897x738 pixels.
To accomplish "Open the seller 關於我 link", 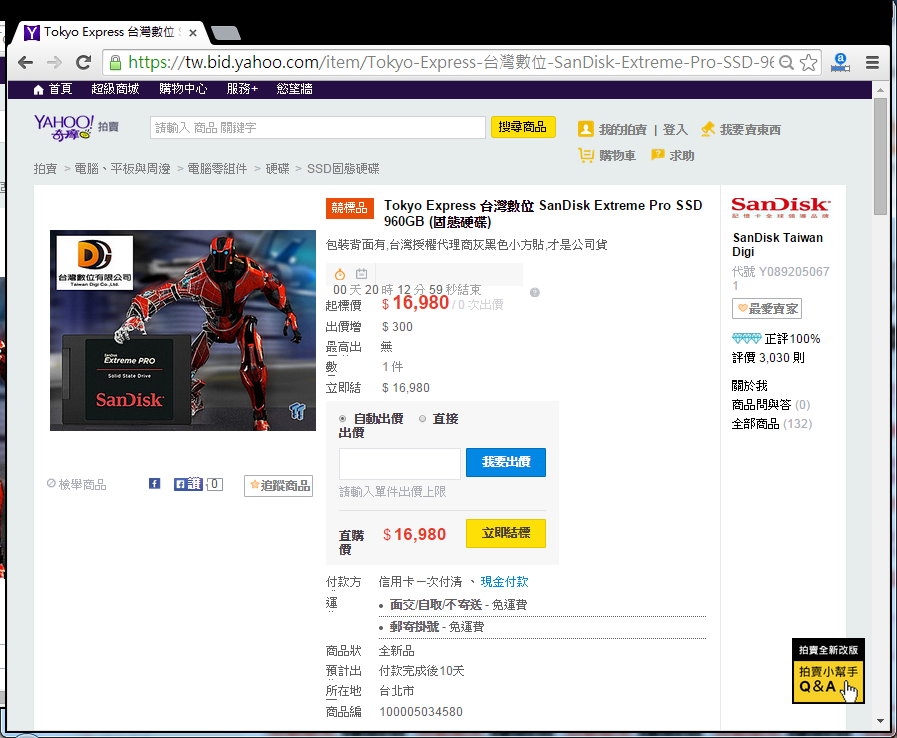I will pyautogui.click(x=749, y=386).
